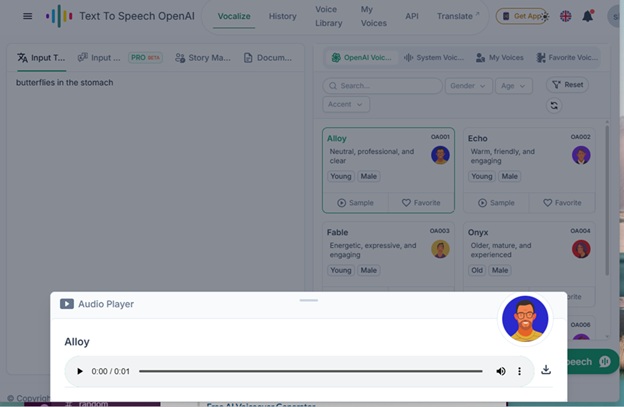Open the API page
Image resolution: width=624 pixels, height=407 pixels.
point(412,16)
